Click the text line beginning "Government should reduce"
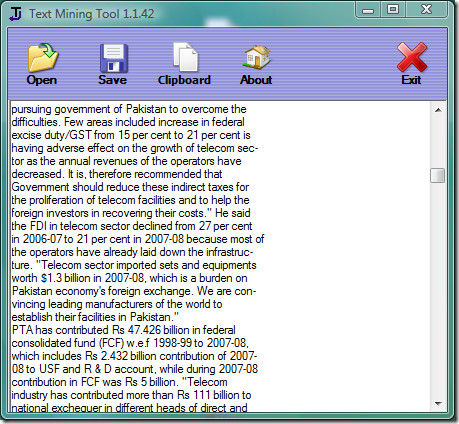Image resolution: width=459 pixels, height=424 pixels. [130, 187]
